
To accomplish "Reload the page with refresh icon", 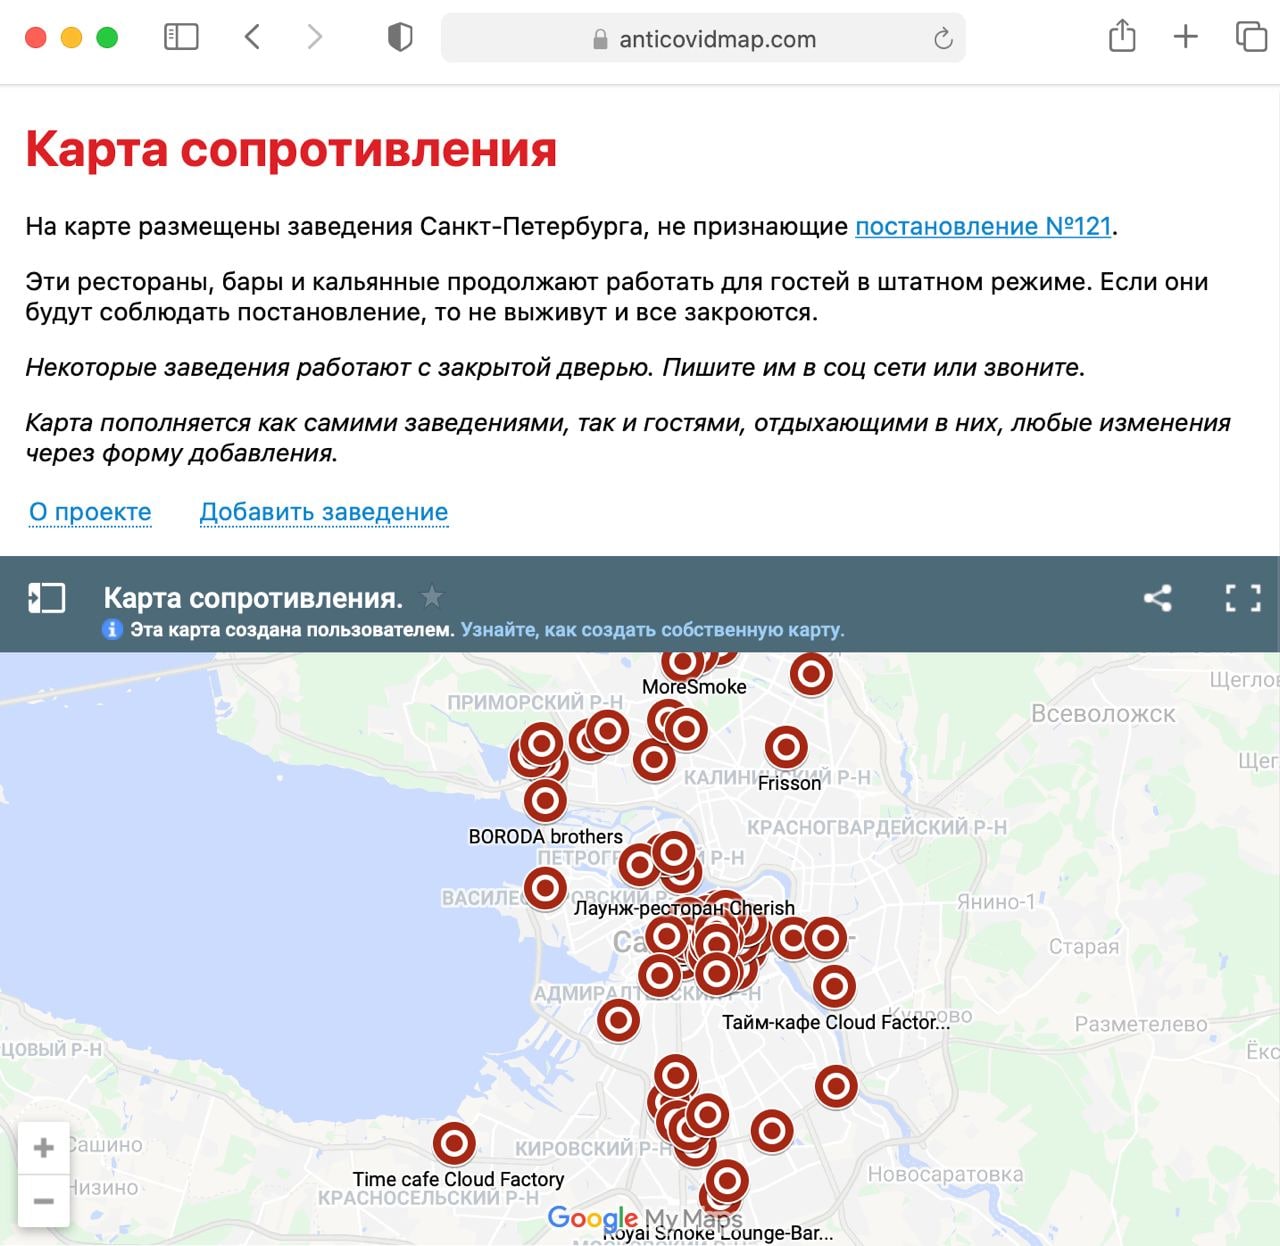I will coord(943,39).
